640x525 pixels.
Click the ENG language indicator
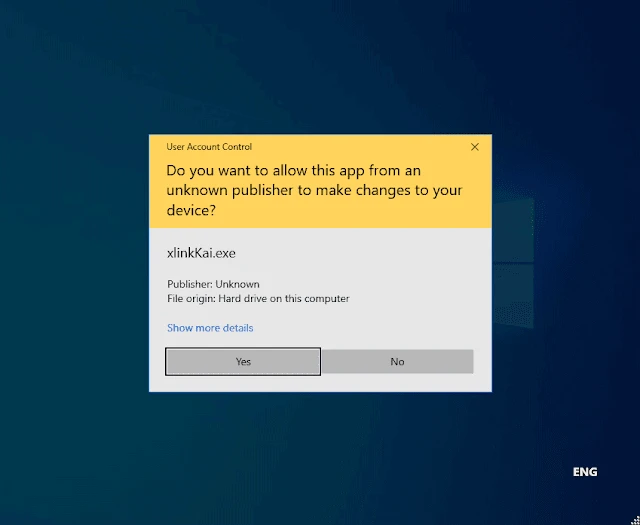click(x=585, y=472)
